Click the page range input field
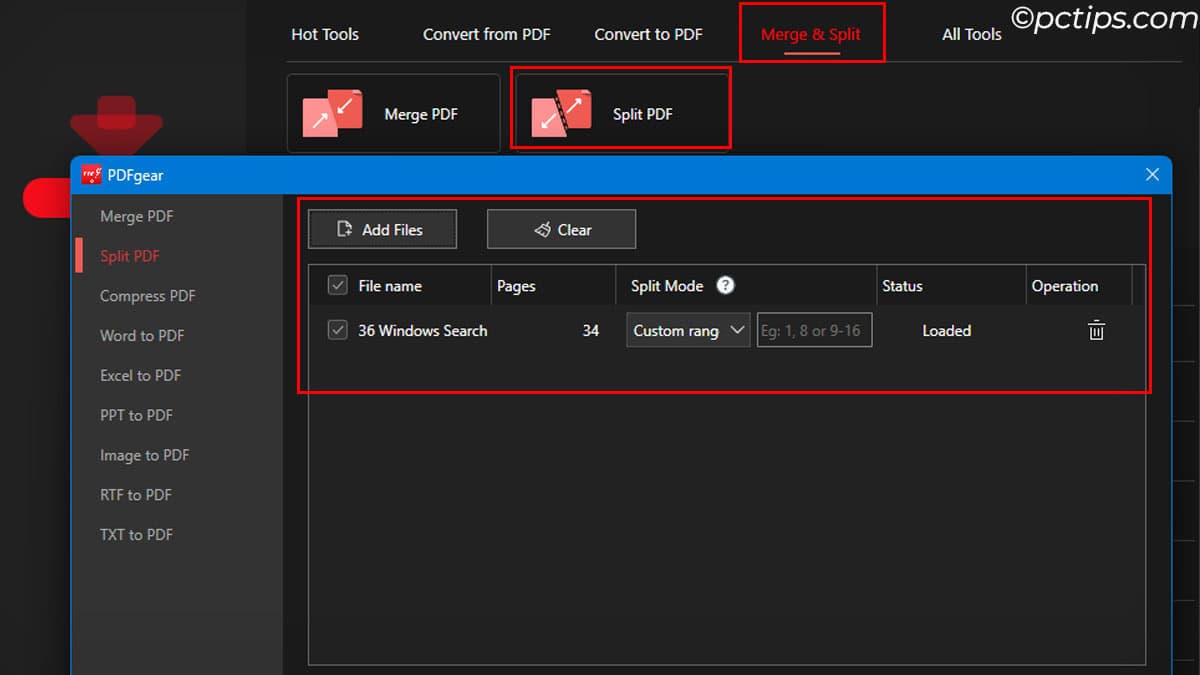This screenshot has width=1200, height=675. click(x=814, y=331)
